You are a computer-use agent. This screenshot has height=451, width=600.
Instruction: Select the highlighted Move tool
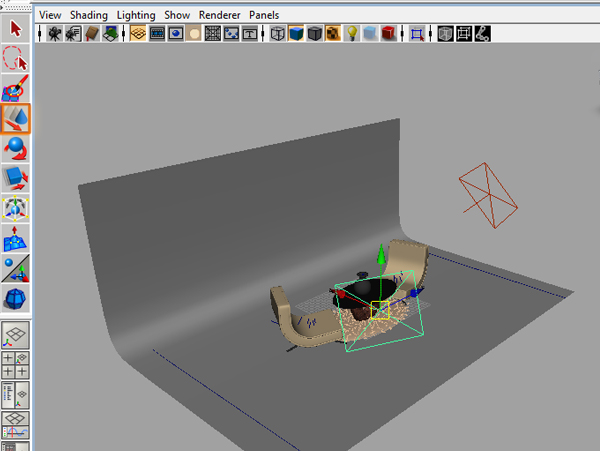(16, 119)
